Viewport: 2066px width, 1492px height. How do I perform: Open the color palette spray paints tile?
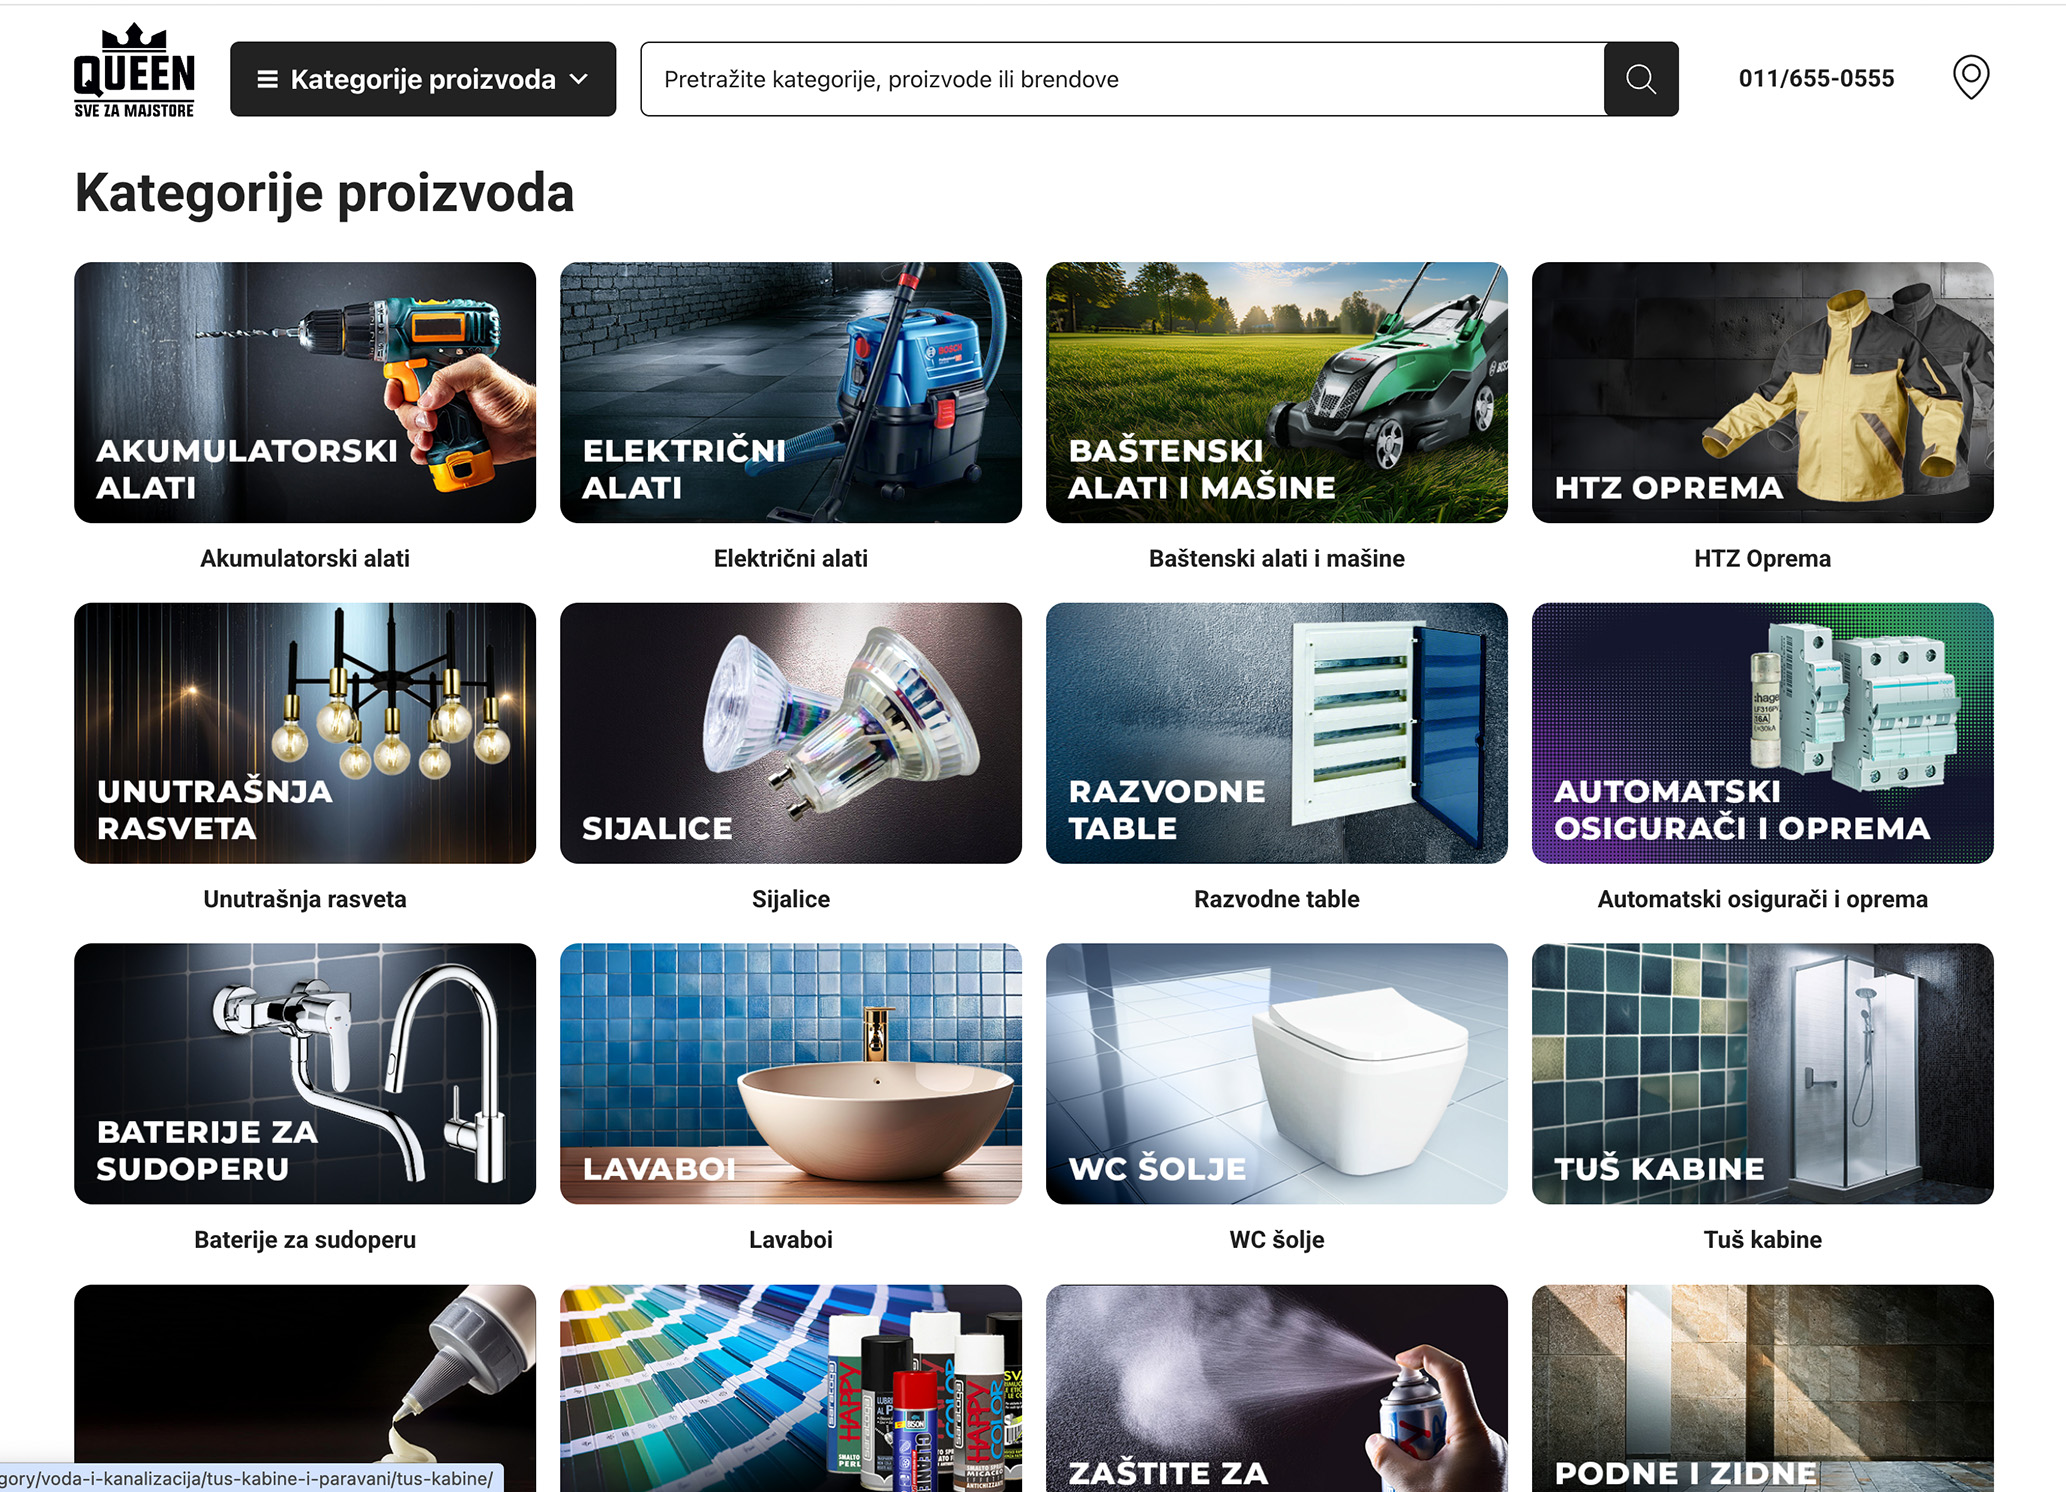790,1388
